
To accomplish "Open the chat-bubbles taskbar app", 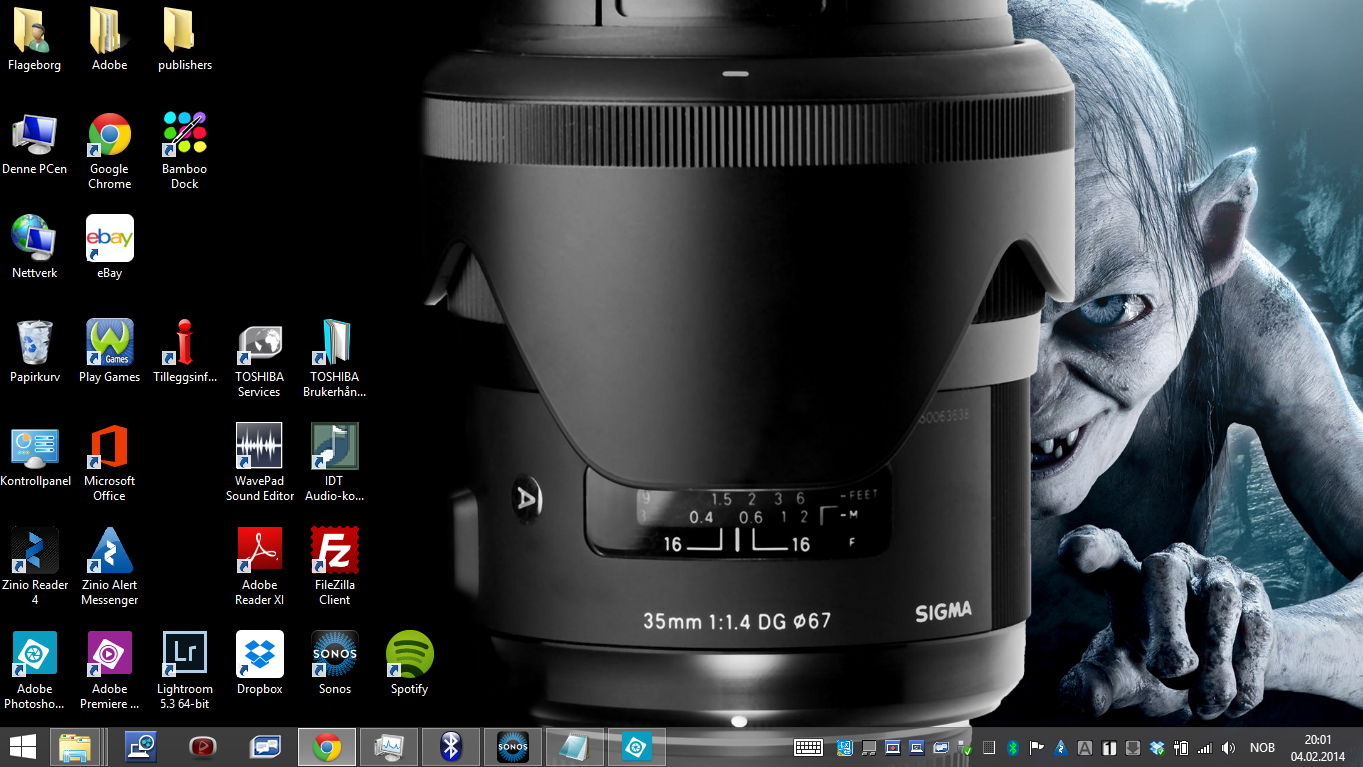I will pyautogui.click(x=265, y=747).
